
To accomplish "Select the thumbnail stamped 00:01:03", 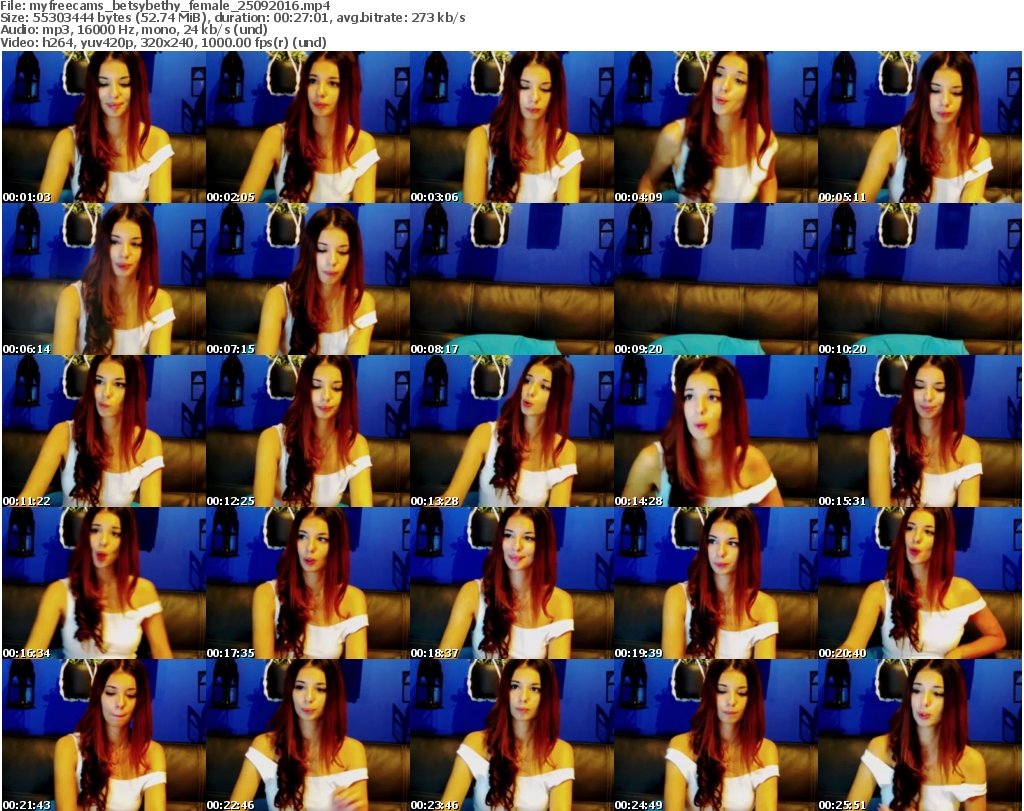I will [x=104, y=127].
